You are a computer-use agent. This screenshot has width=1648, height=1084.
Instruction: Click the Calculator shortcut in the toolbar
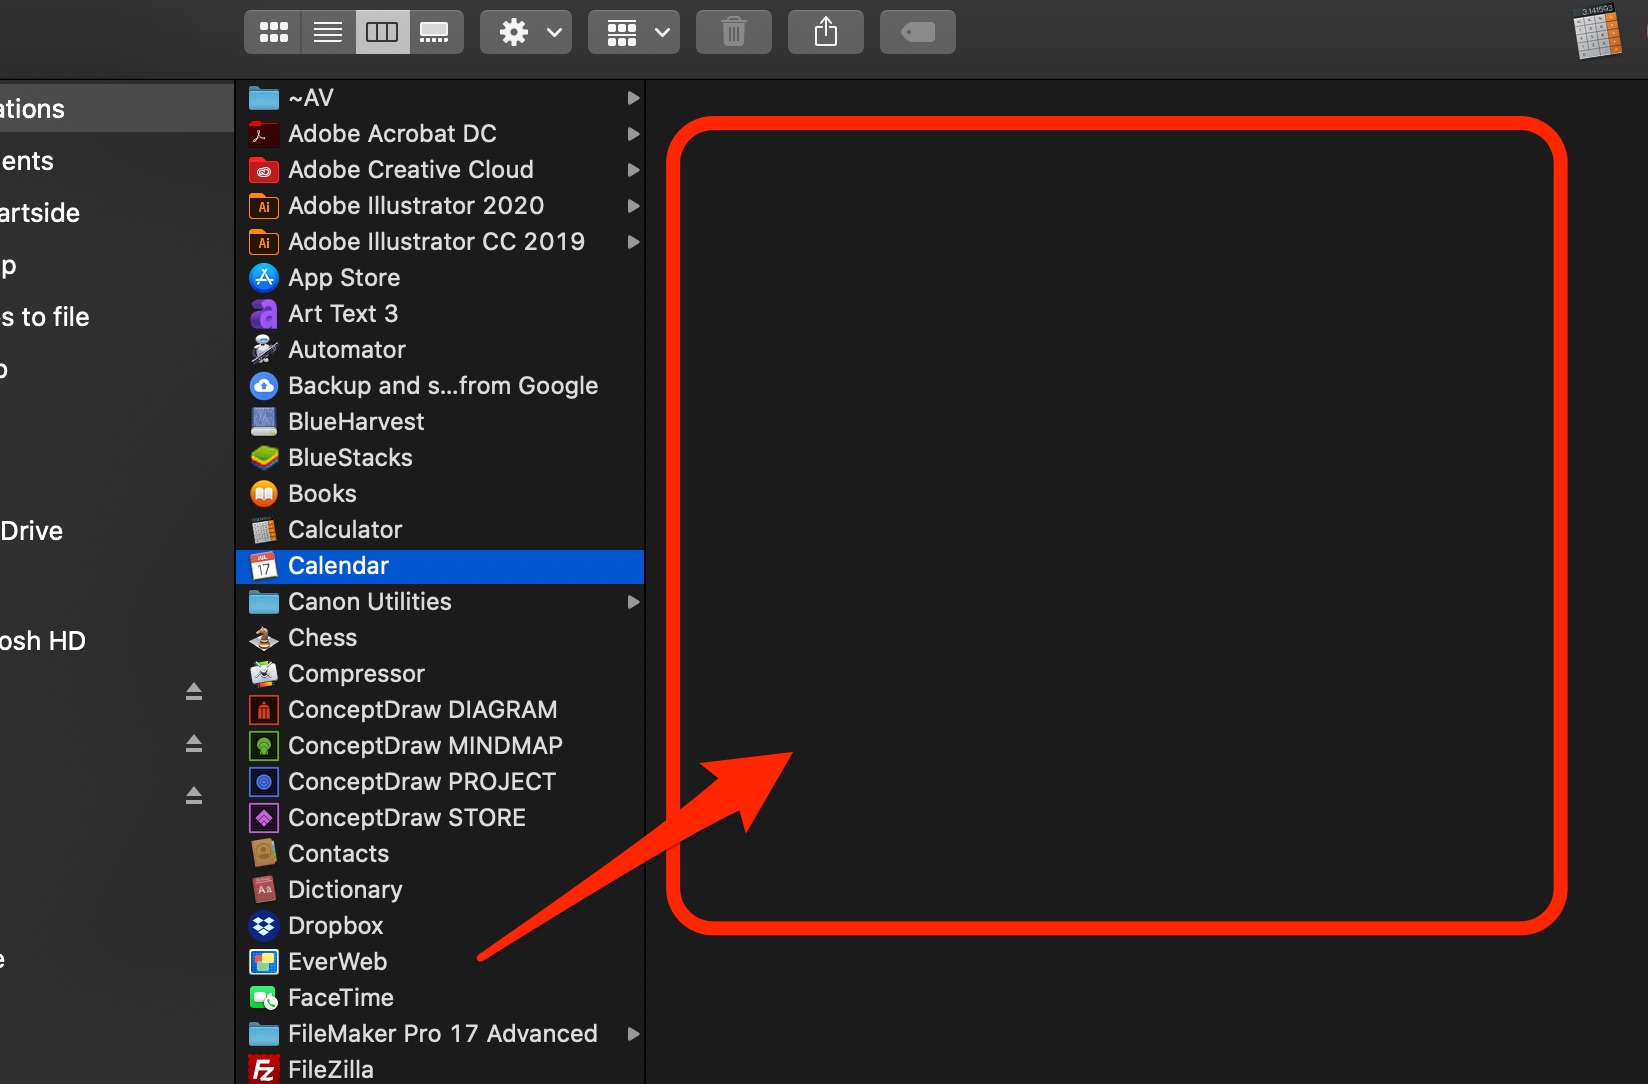click(1597, 32)
